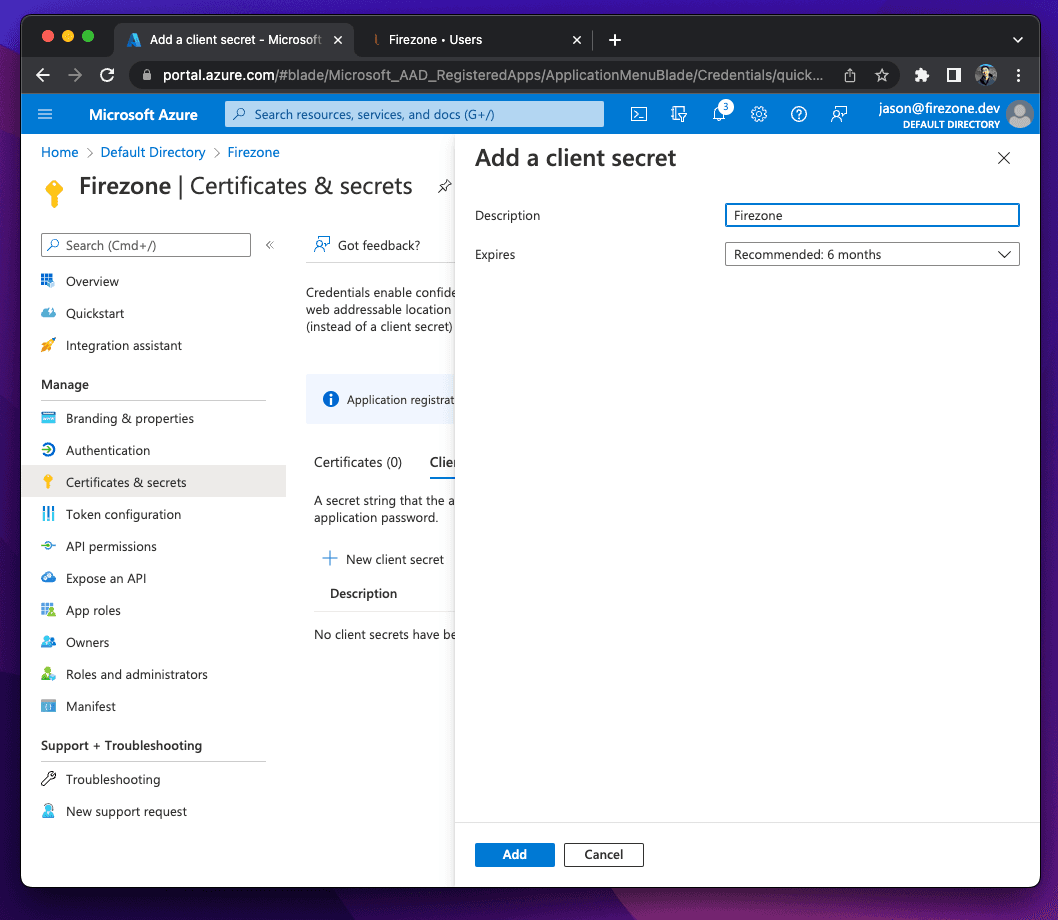Viewport: 1058px width, 920px height.
Task: Open Cloud Shell from the top bar
Action: tap(638, 114)
